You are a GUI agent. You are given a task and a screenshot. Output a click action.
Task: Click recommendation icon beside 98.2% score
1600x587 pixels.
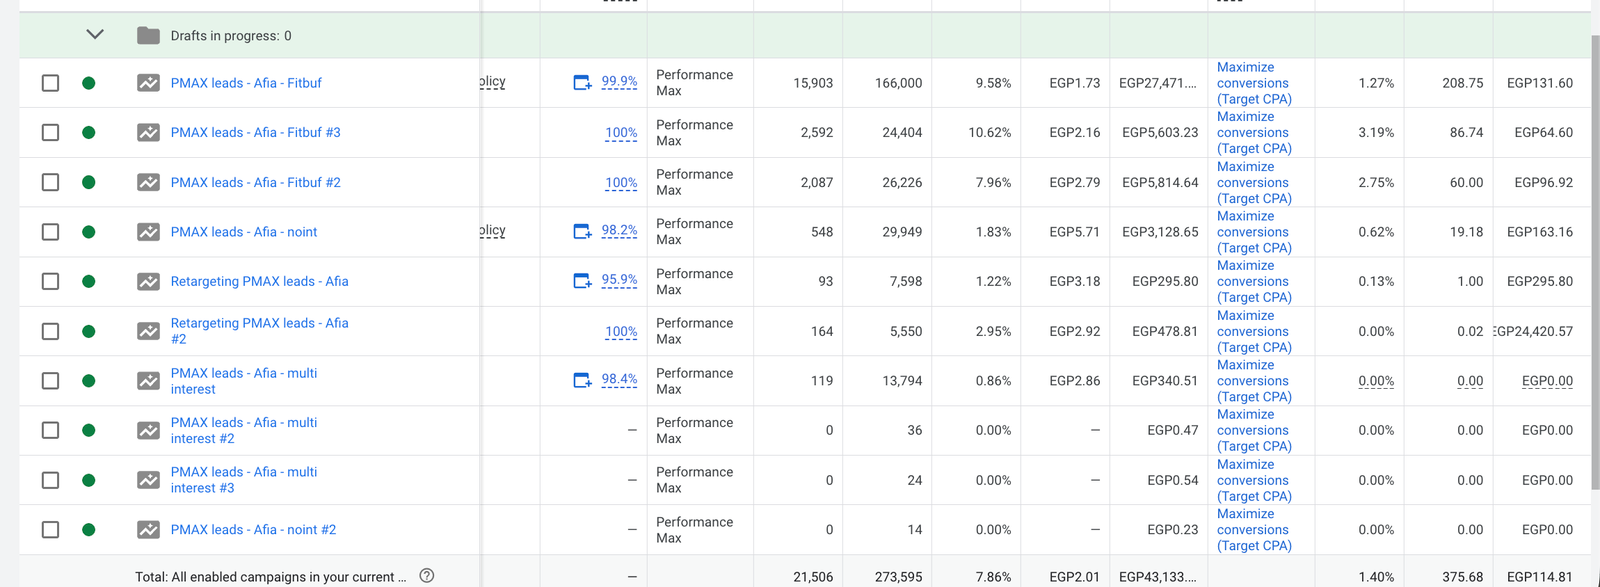[582, 232]
